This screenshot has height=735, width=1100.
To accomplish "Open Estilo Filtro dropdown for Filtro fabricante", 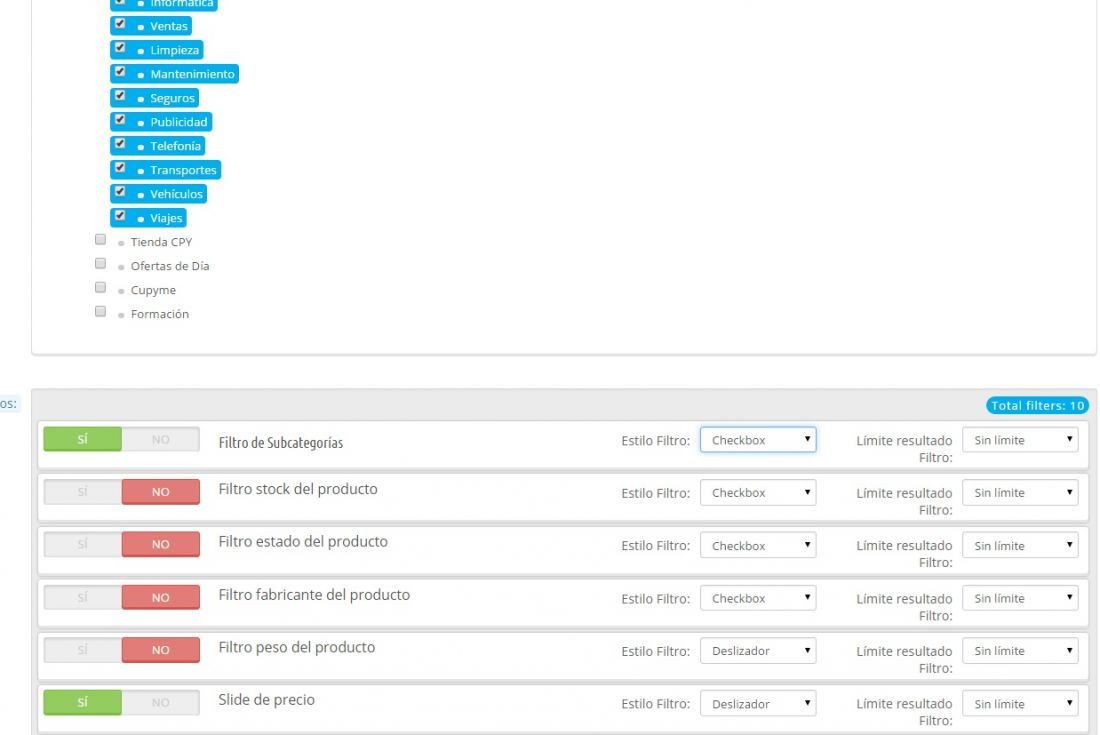I will point(758,598).
